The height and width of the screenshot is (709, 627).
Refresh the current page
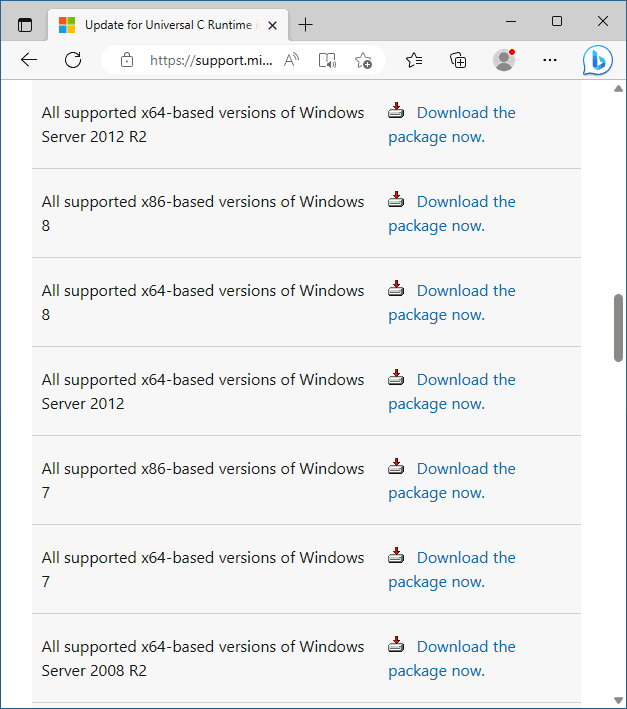73,60
